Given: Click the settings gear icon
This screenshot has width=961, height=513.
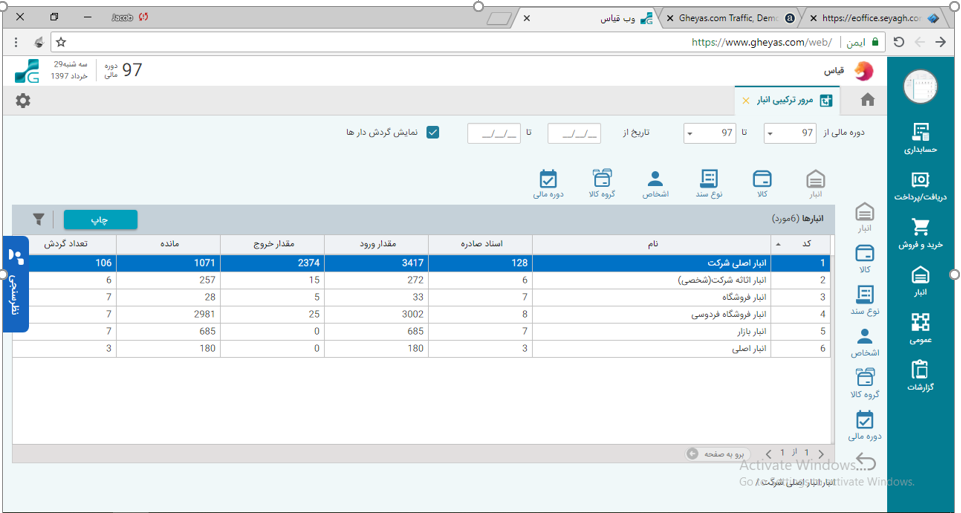Looking at the screenshot, I should click(x=23, y=101).
